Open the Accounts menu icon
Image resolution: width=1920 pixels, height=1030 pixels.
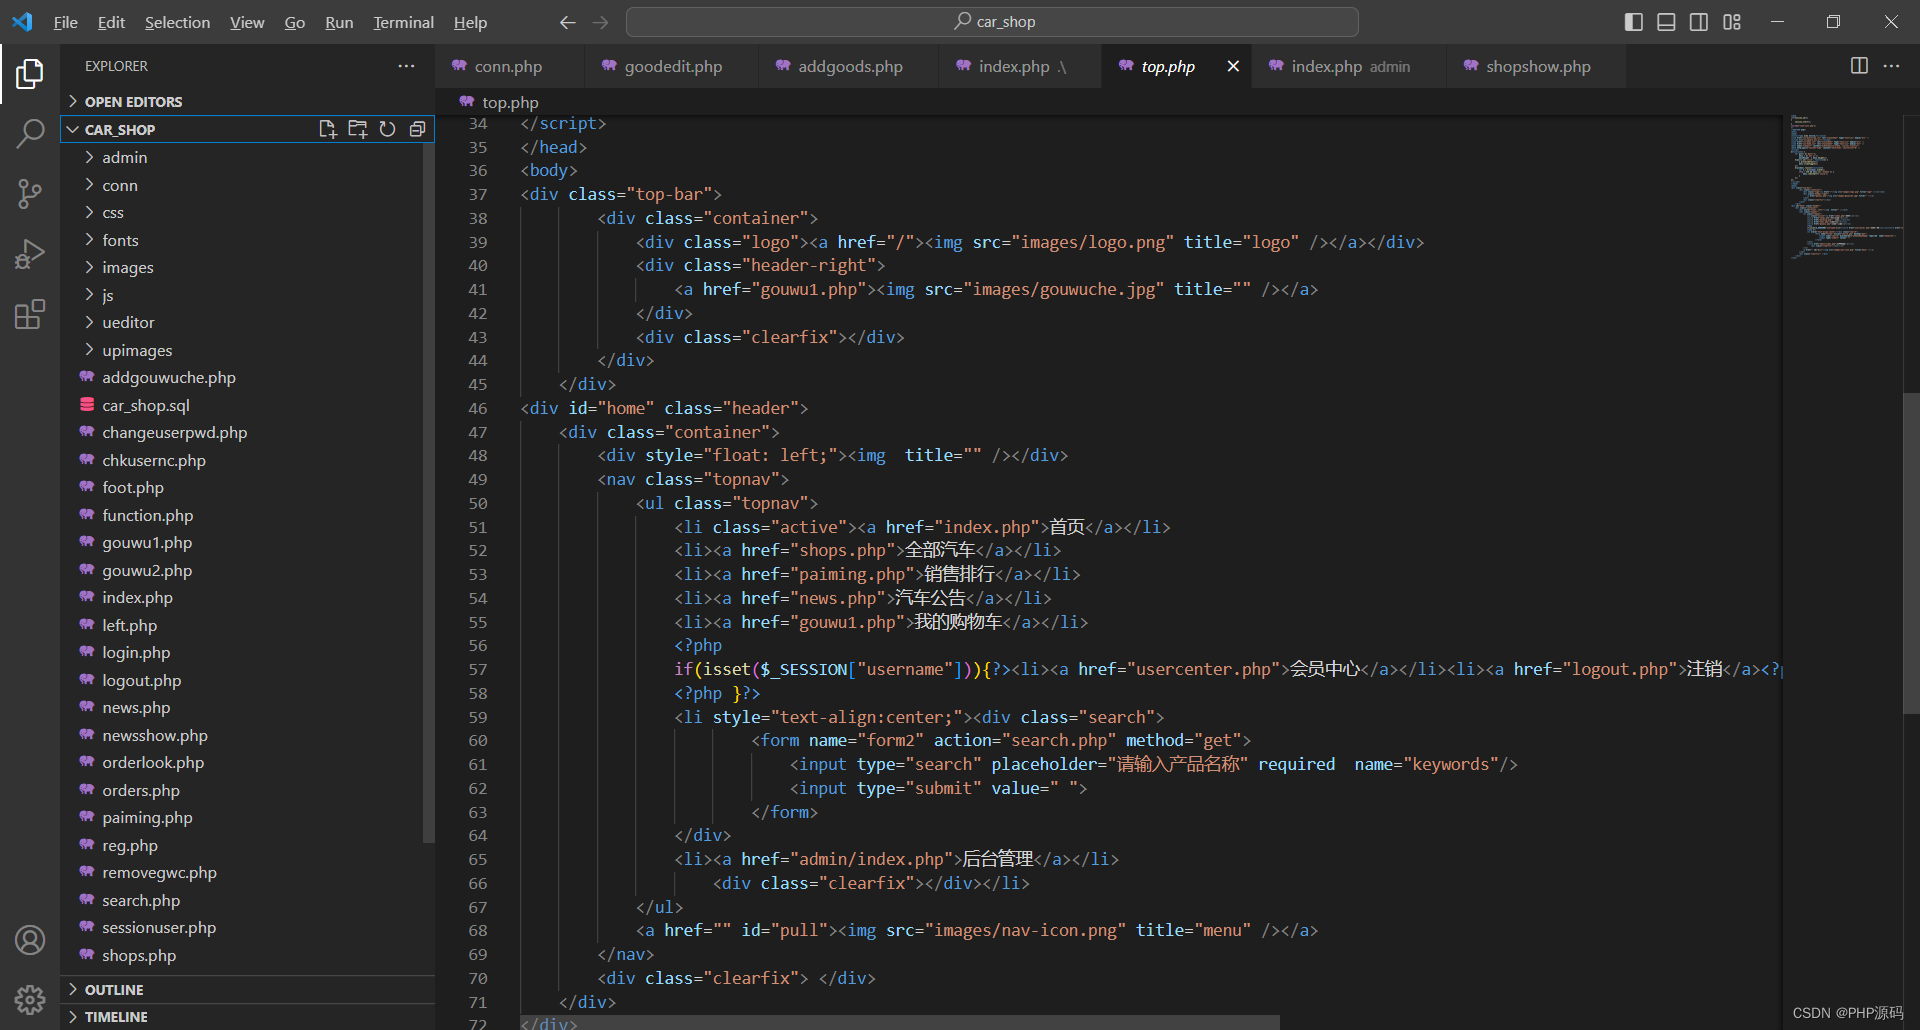[30, 940]
